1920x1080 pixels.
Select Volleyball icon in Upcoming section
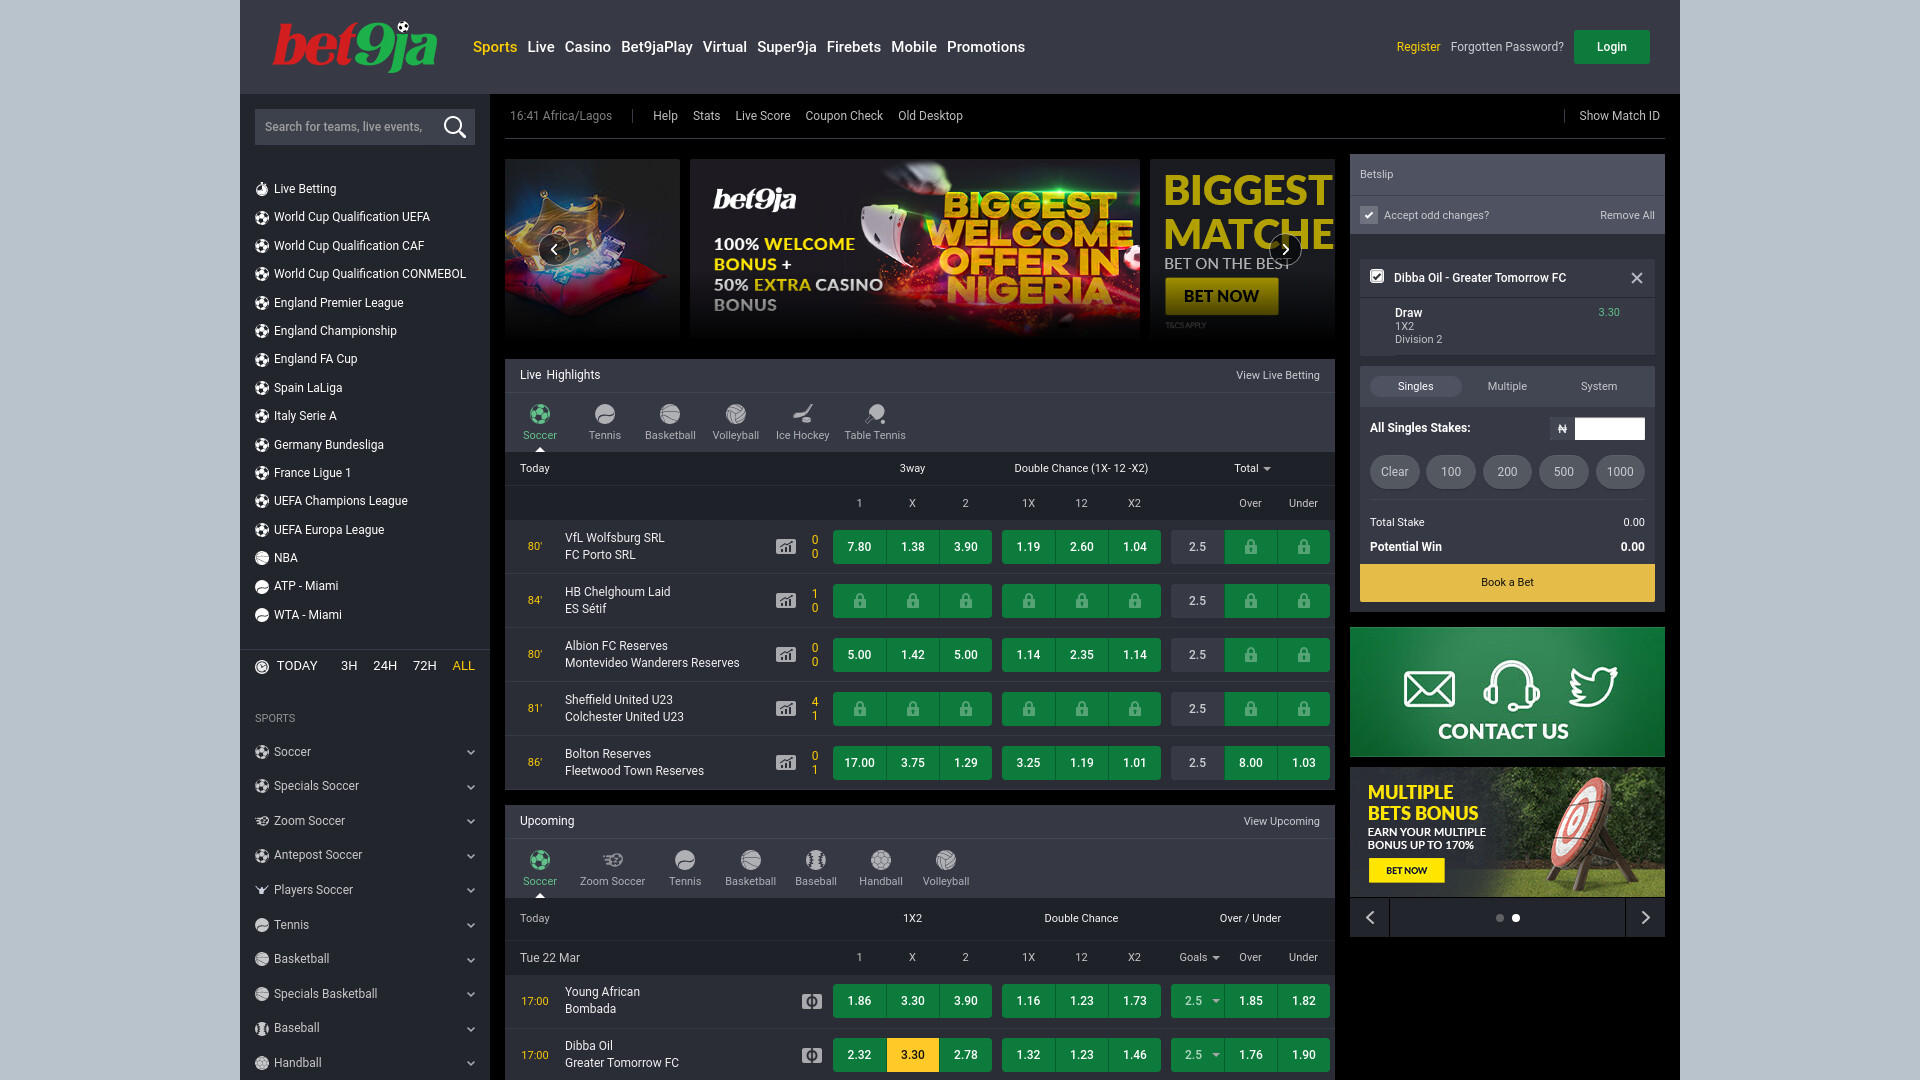[x=946, y=860]
